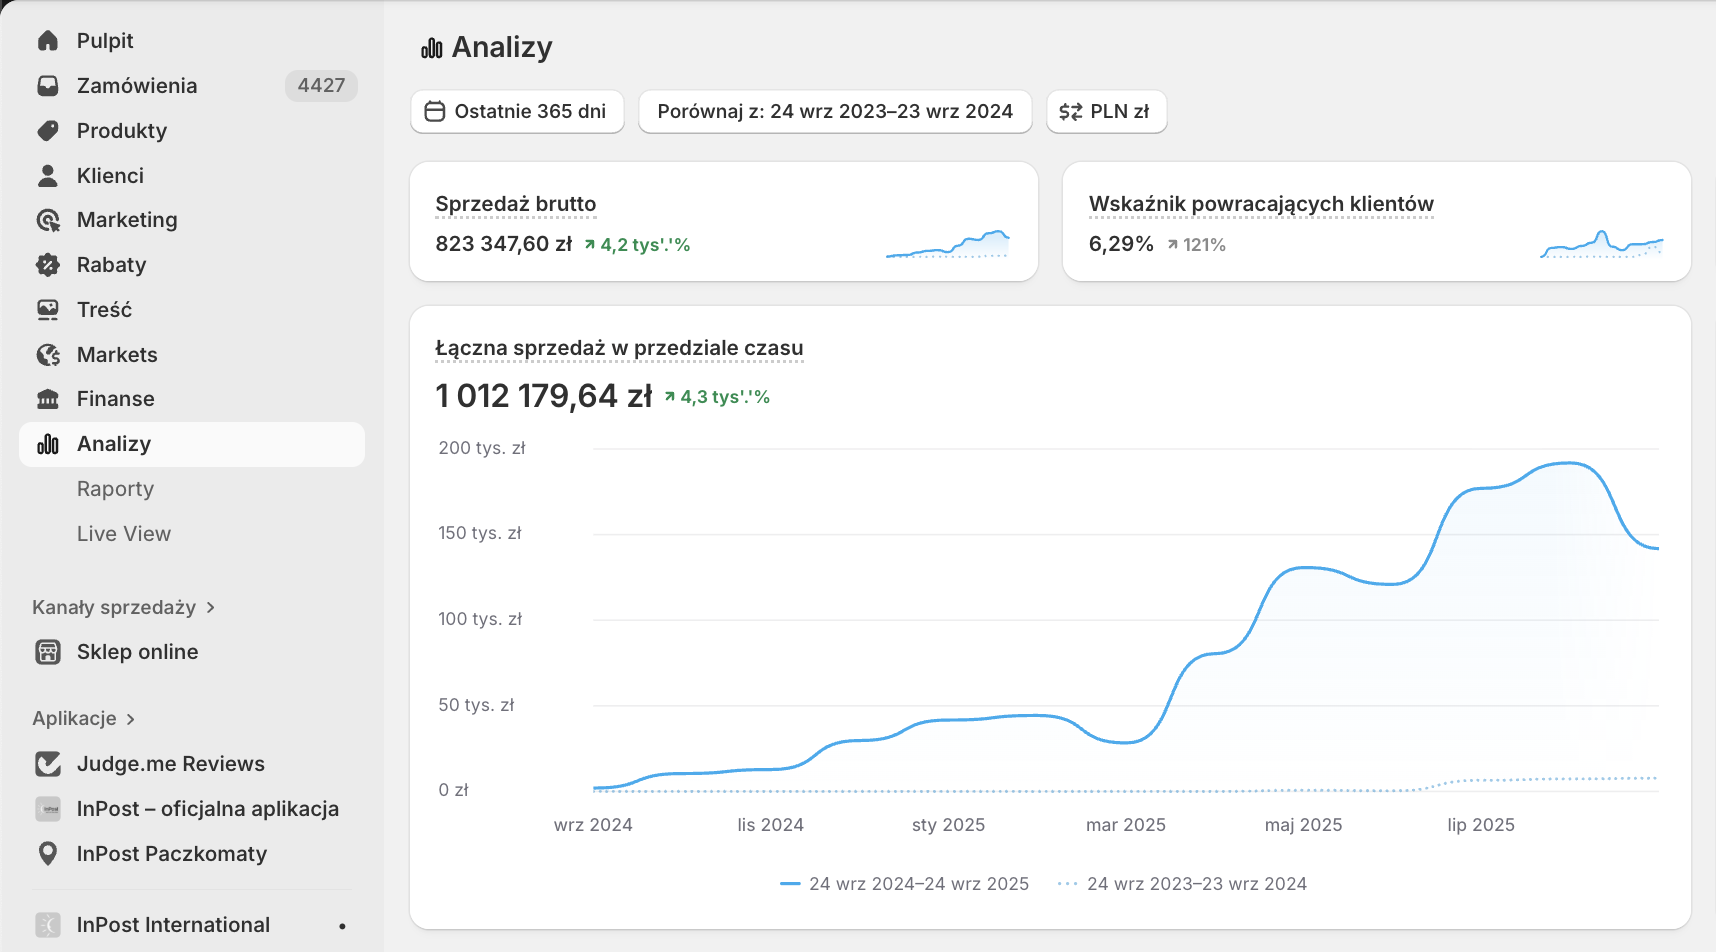Viewport: 1716px width, 952px height.
Task: Click the returning customers sparkline chart
Action: click(x=1602, y=243)
